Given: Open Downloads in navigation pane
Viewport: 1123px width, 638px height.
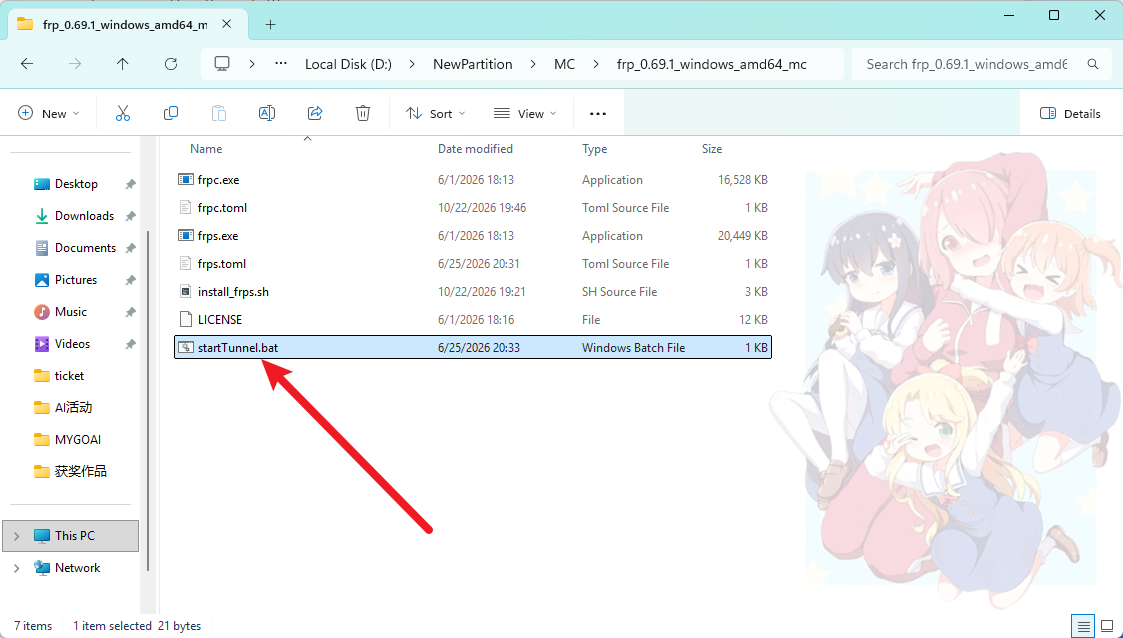Looking at the screenshot, I should point(85,216).
